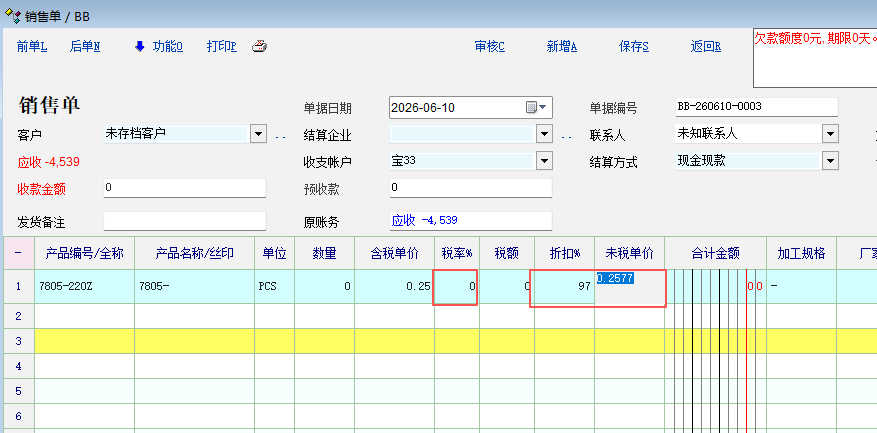The height and width of the screenshot is (433, 877).
Task: Select row header 6
Action: (18, 416)
